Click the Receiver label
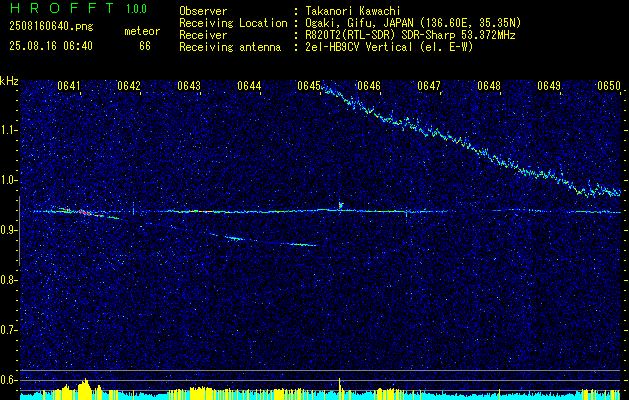The height and width of the screenshot is (400, 629). pos(203,35)
